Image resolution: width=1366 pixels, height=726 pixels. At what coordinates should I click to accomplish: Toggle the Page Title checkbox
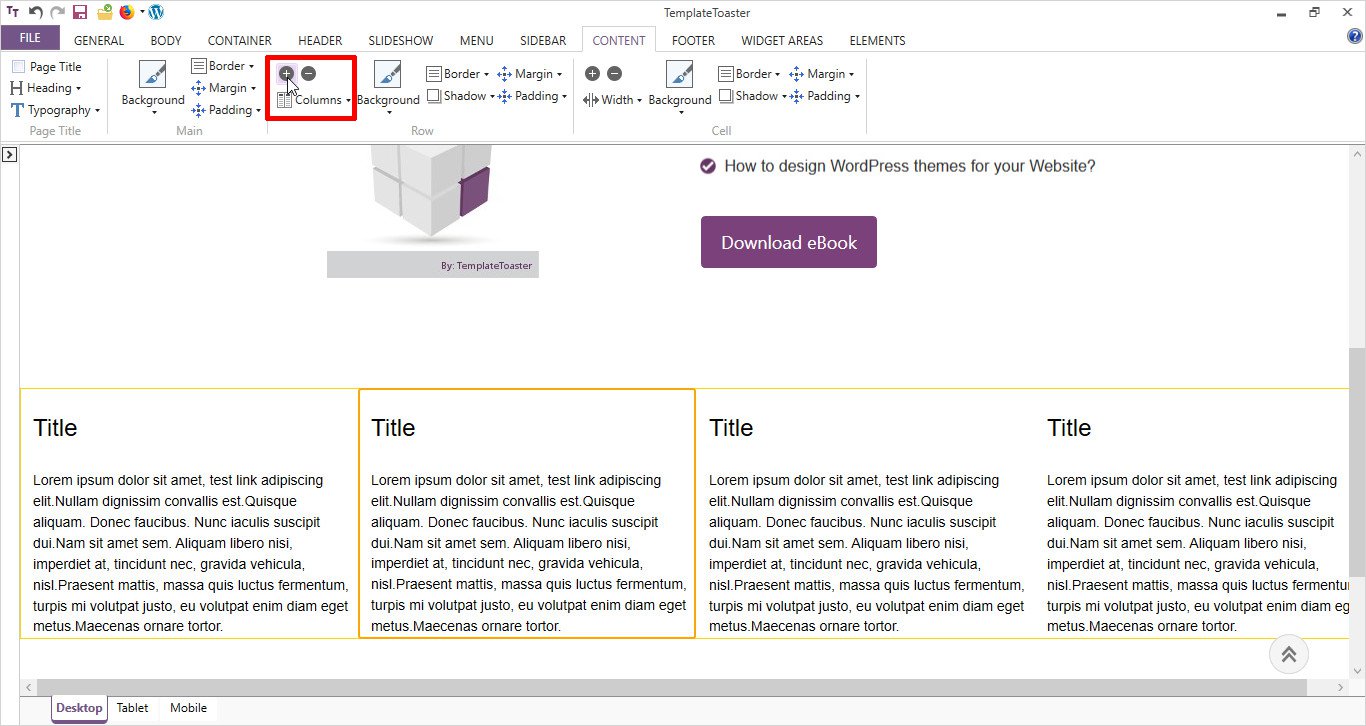click(18, 67)
